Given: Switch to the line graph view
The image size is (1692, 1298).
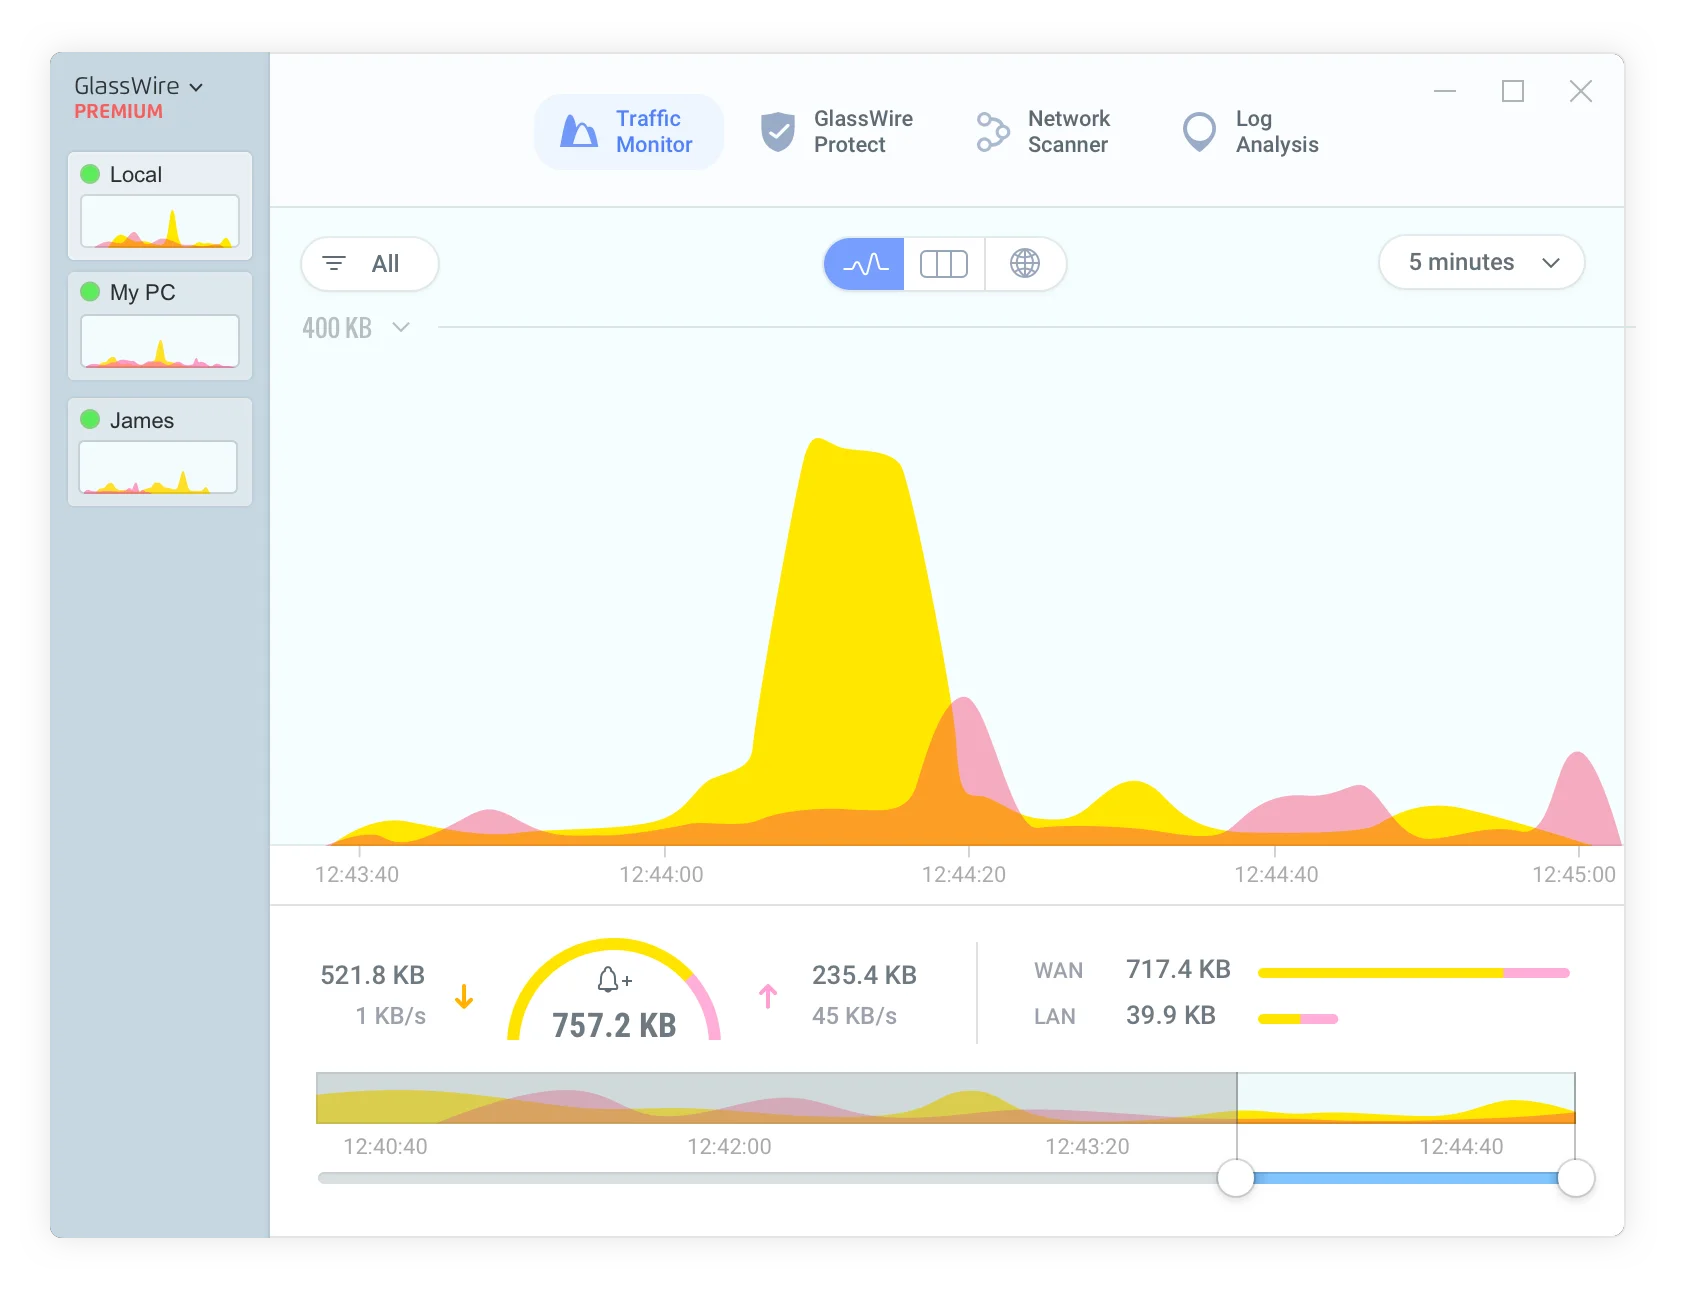Looking at the screenshot, I should point(865,264).
